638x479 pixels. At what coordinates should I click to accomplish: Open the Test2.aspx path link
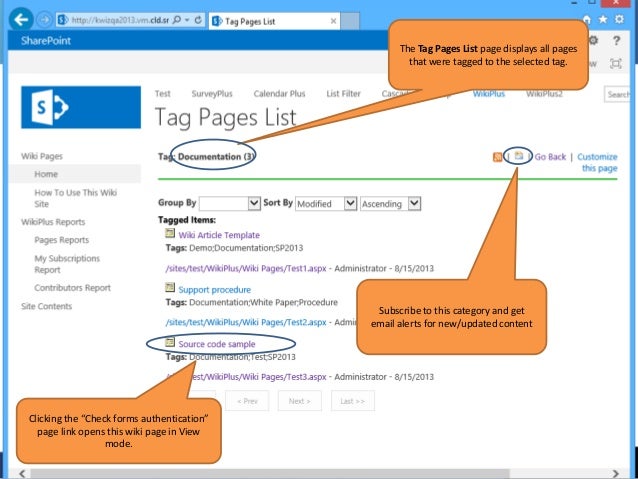[x=246, y=322]
